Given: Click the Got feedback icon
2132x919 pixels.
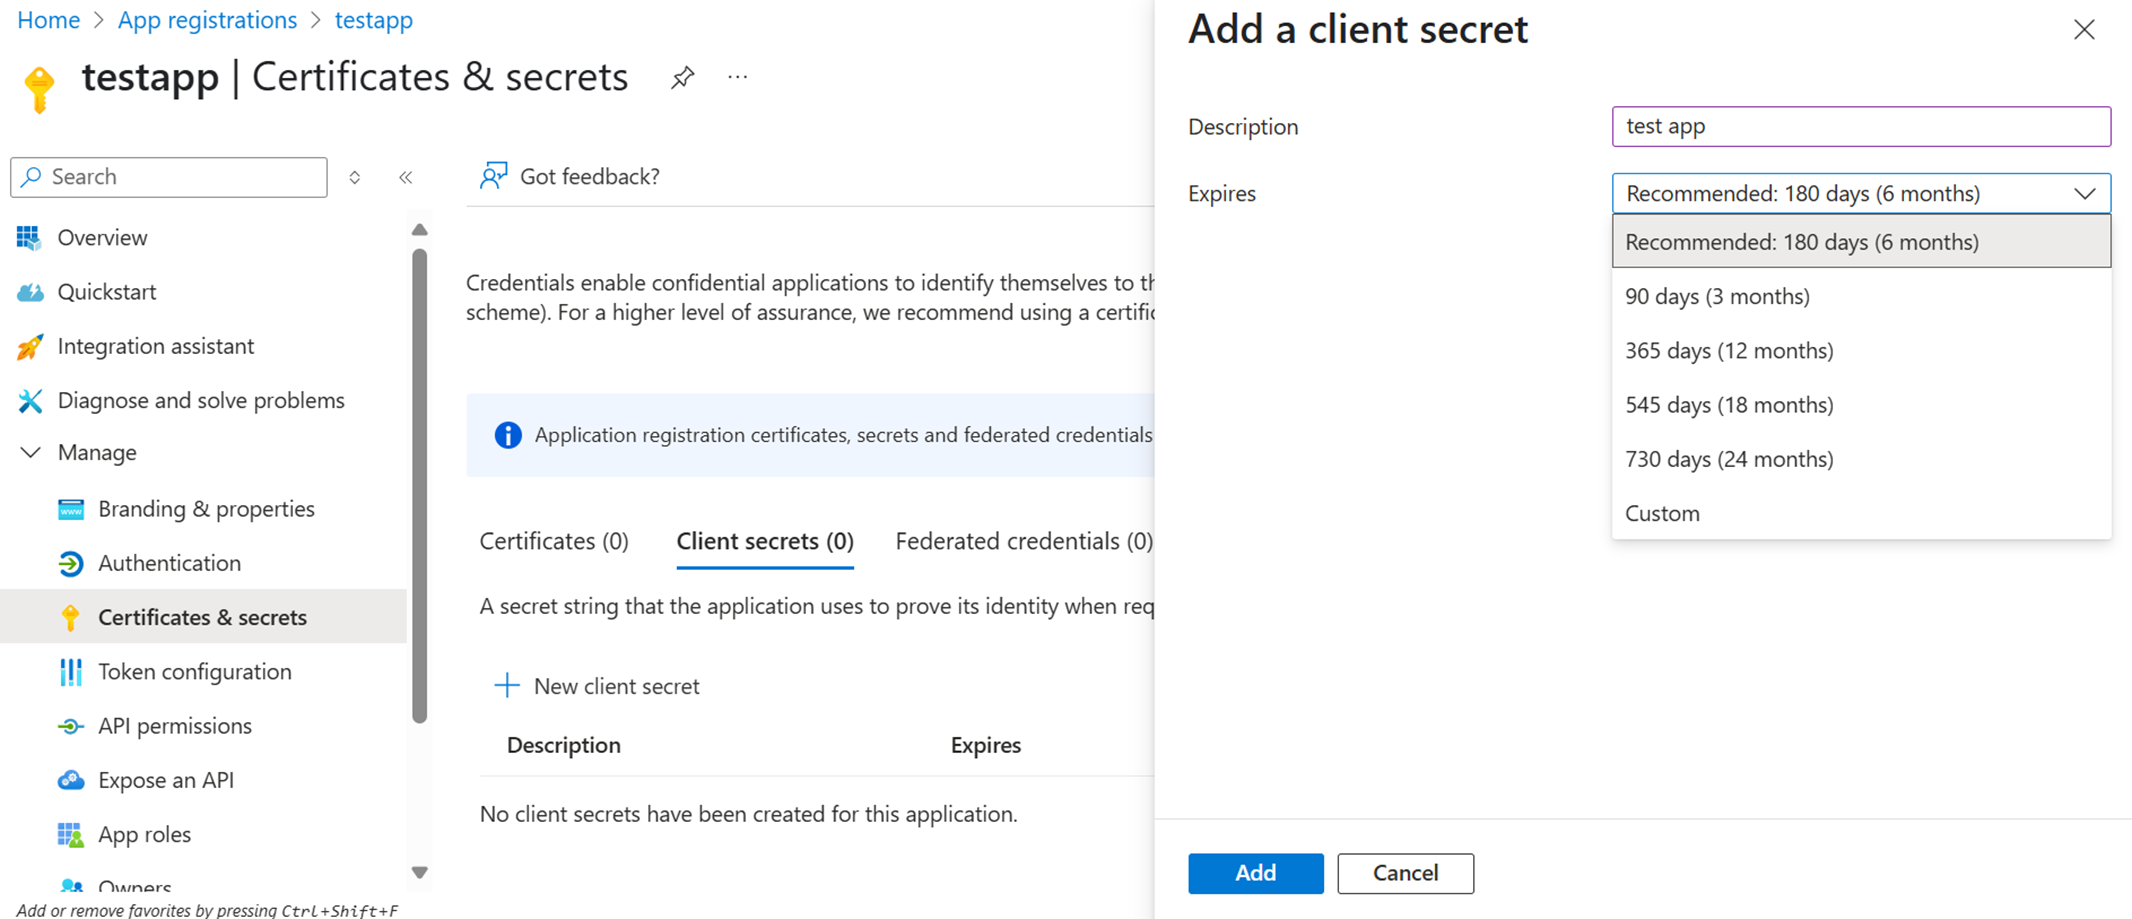Looking at the screenshot, I should click(x=493, y=176).
